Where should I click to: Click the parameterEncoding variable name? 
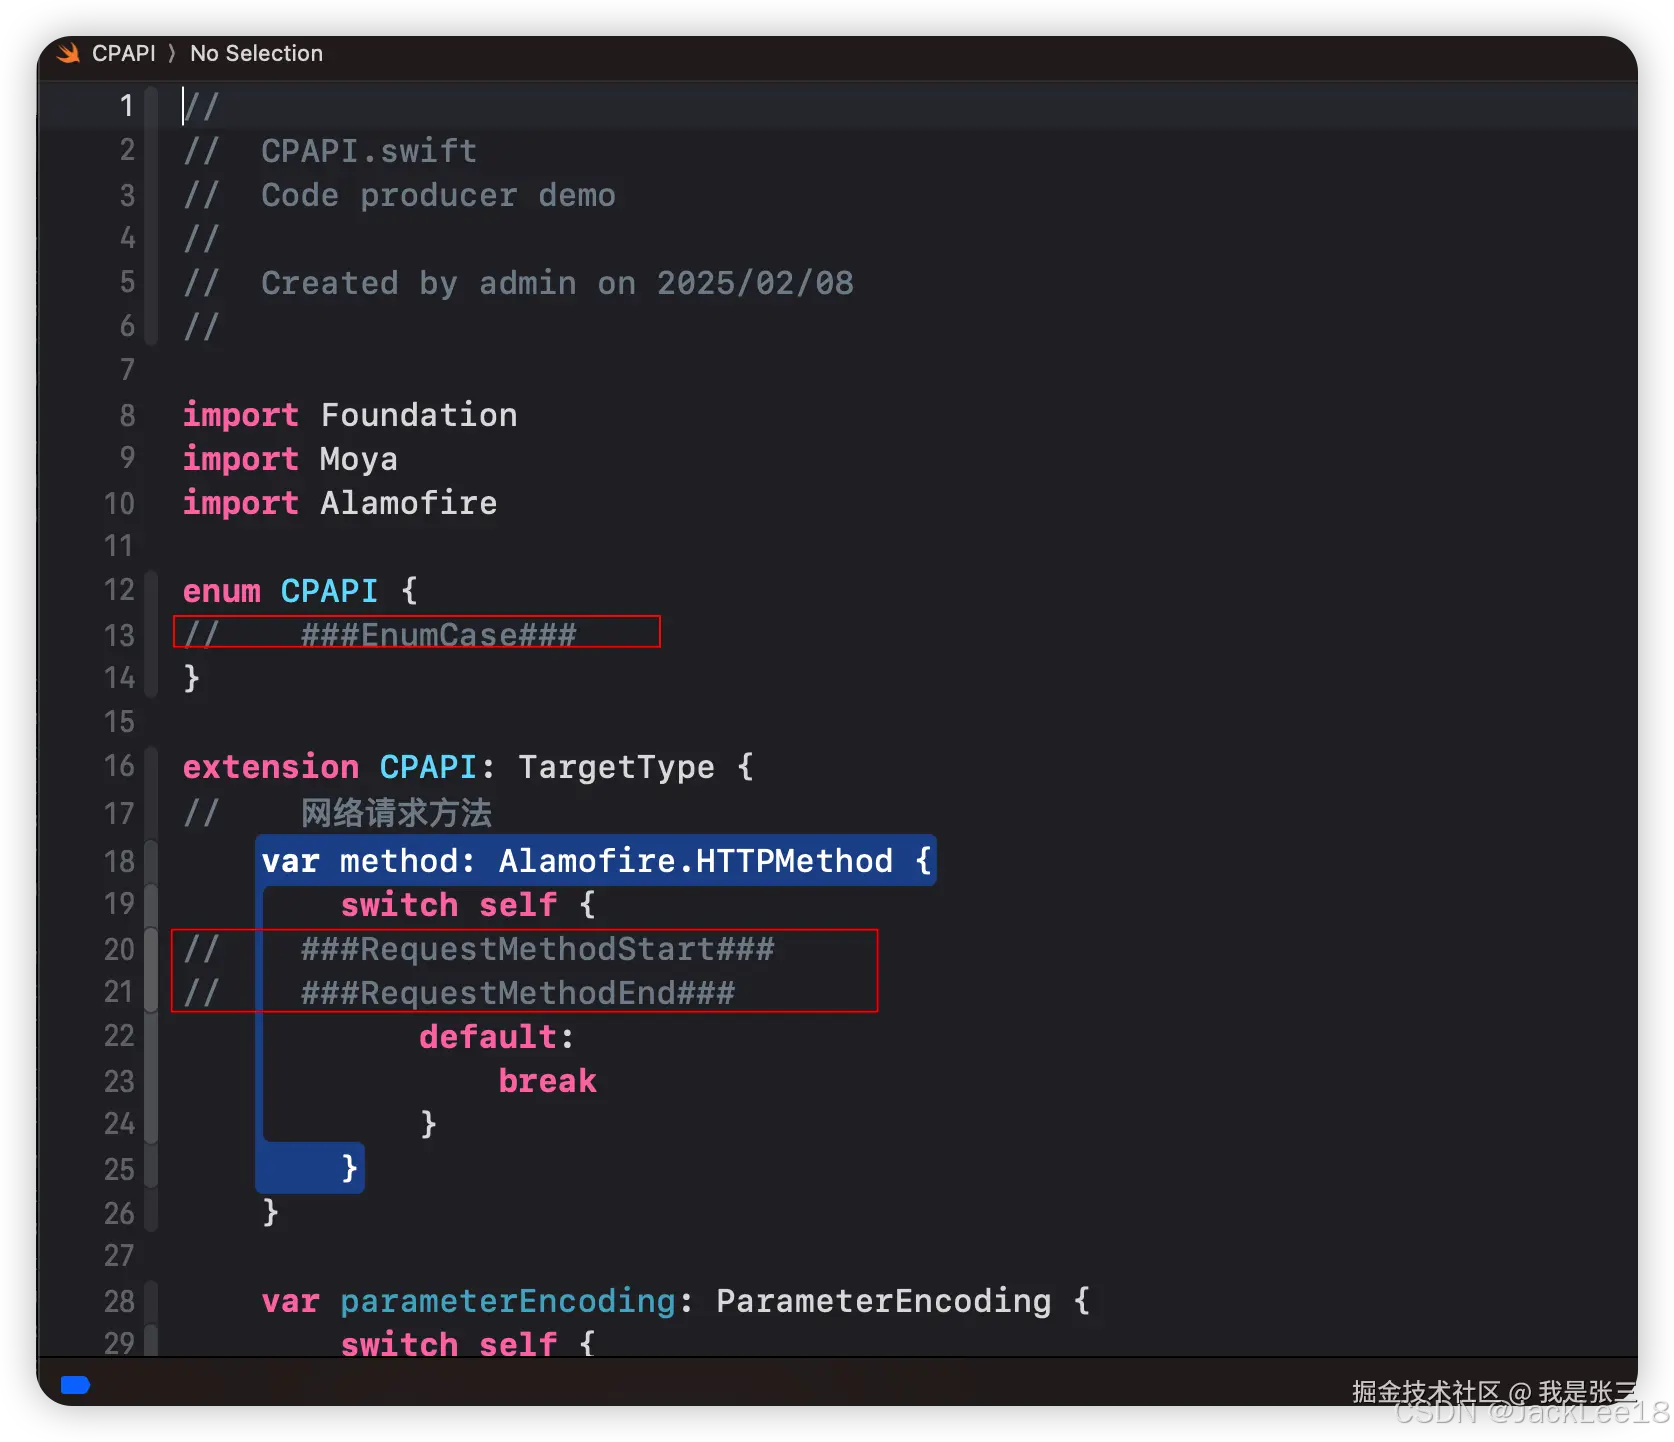pyautogui.click(x=508, y=1301)
